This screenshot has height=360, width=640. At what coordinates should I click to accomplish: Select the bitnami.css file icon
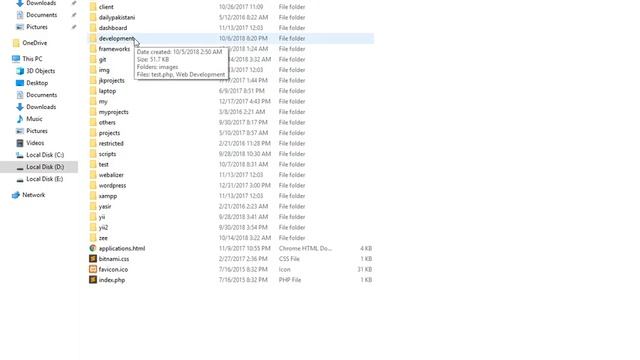click(x=93, y=259)
